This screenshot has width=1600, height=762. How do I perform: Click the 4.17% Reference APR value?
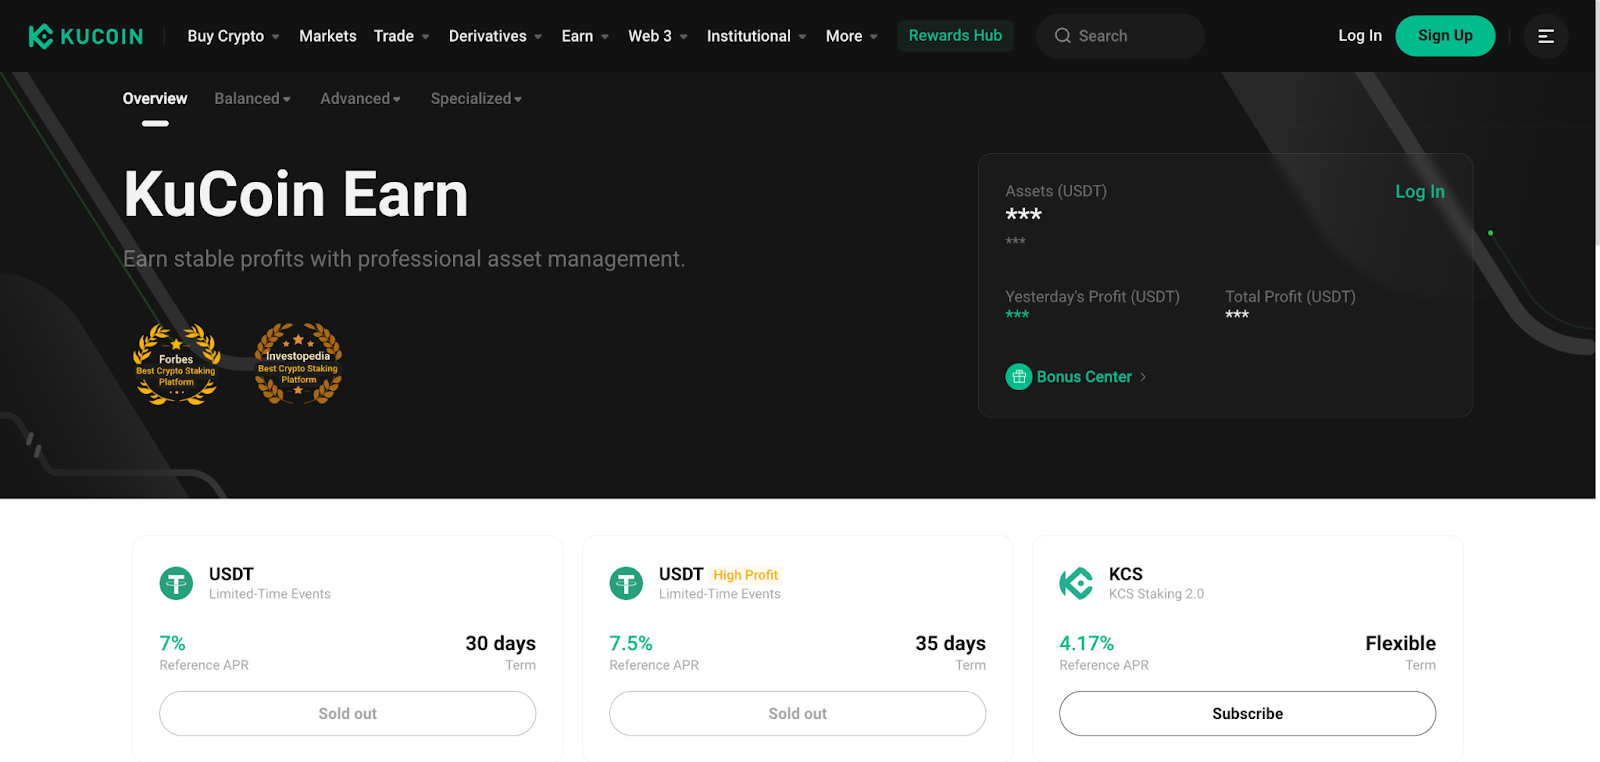pos(1087,643)
